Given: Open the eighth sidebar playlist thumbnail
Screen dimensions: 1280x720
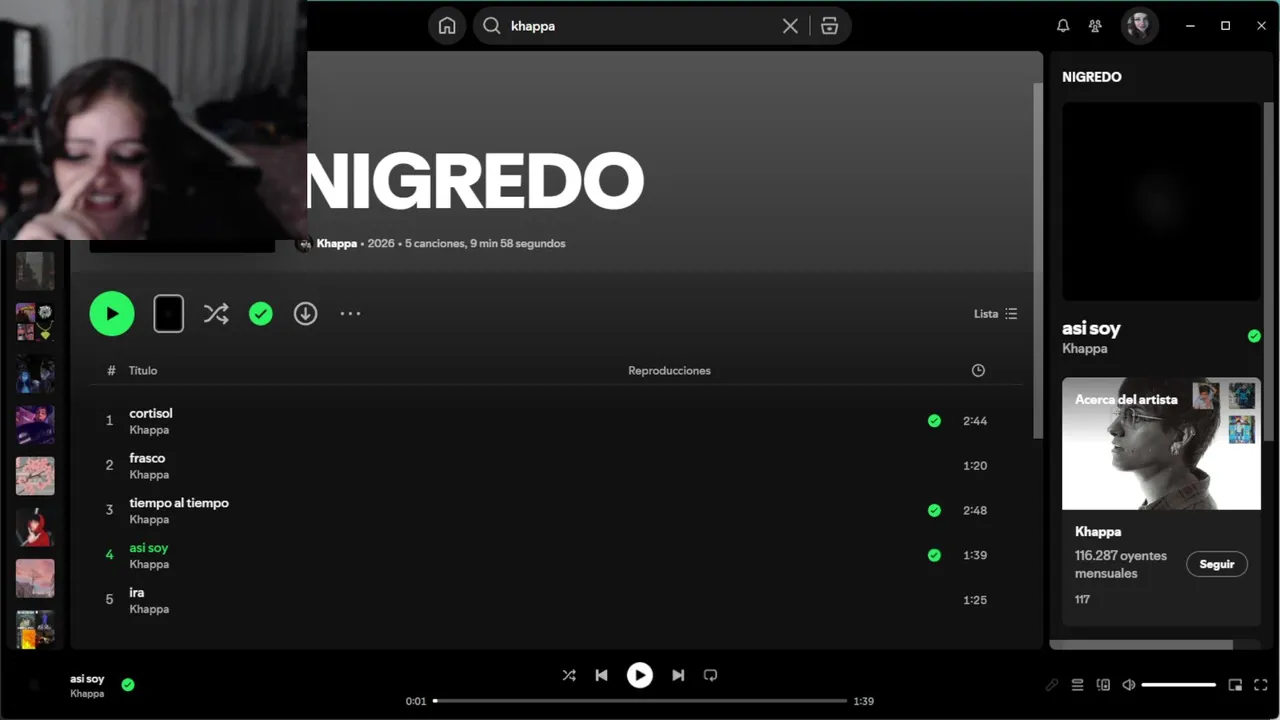Looking at the screenshot, I should [35, 629].
